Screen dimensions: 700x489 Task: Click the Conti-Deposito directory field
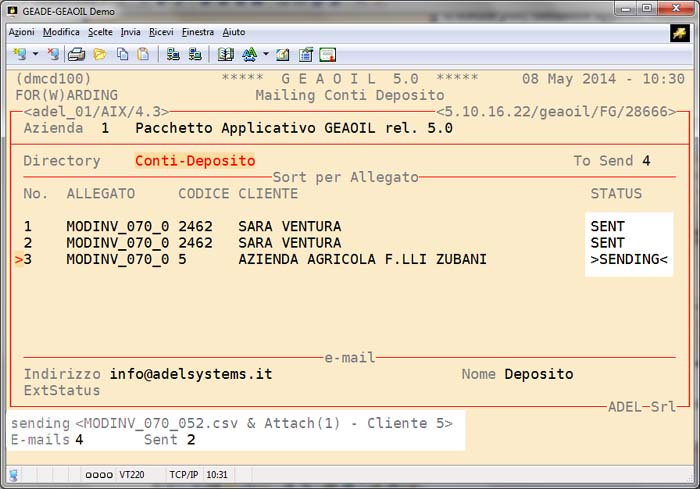(195, 161)
